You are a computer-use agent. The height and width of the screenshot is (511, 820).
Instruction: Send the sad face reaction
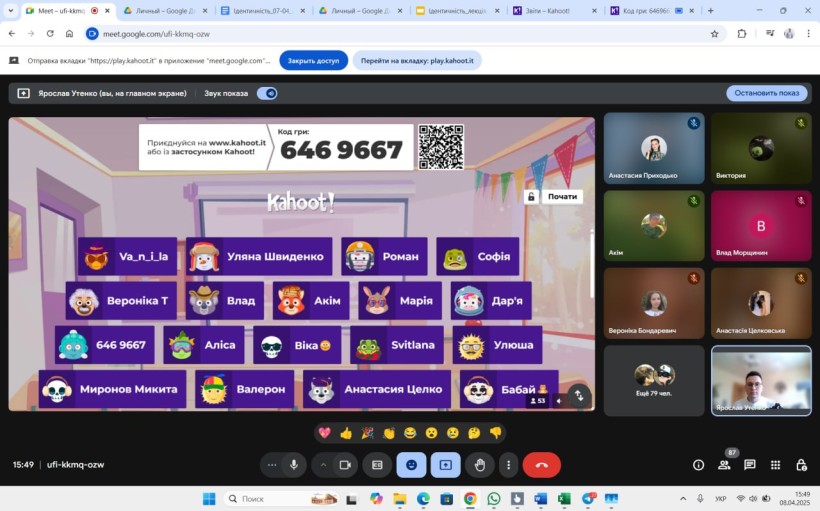(453, 433)
